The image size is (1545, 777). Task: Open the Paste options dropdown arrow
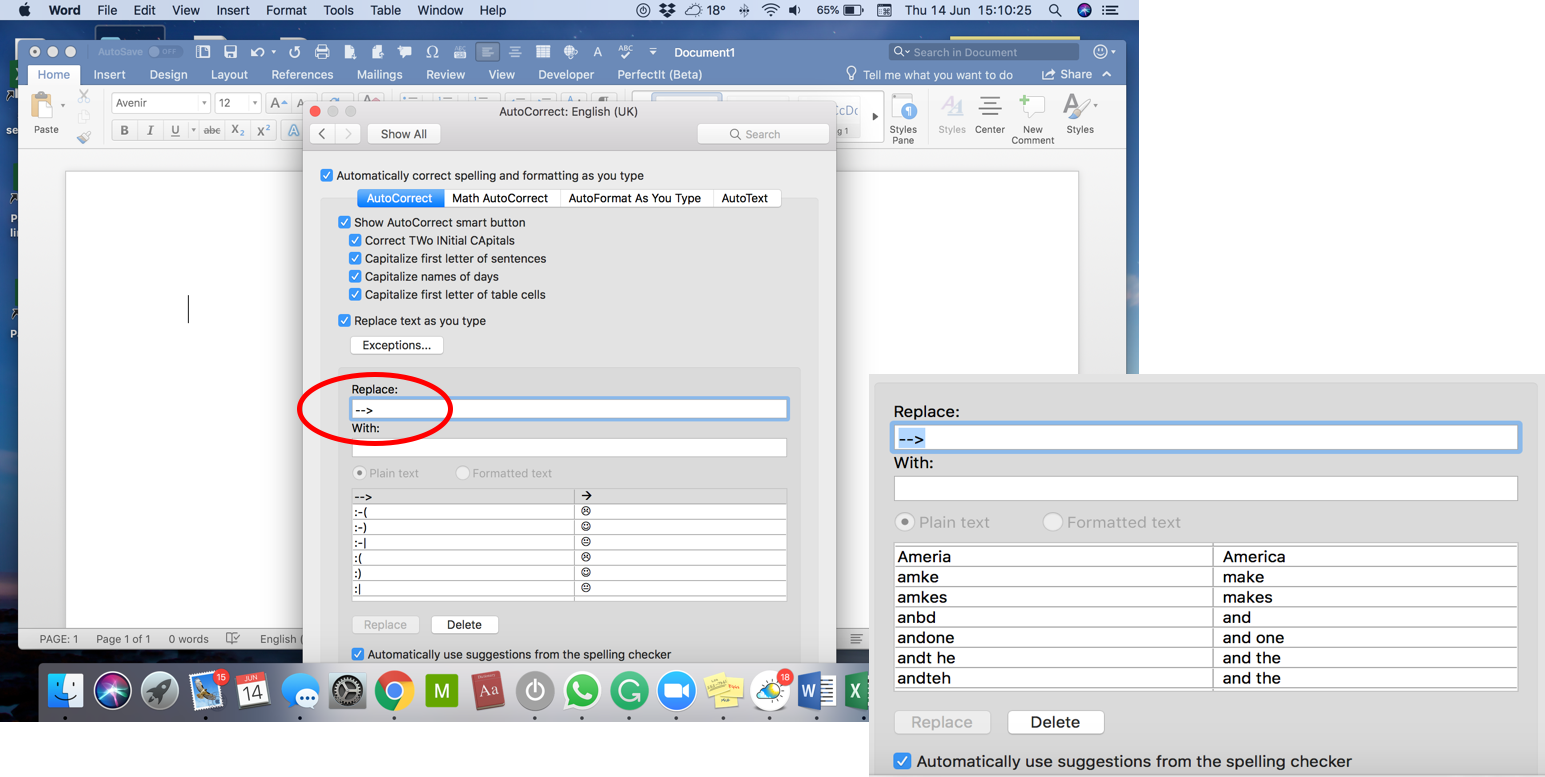pyautogui.click(x=63, y=105)
